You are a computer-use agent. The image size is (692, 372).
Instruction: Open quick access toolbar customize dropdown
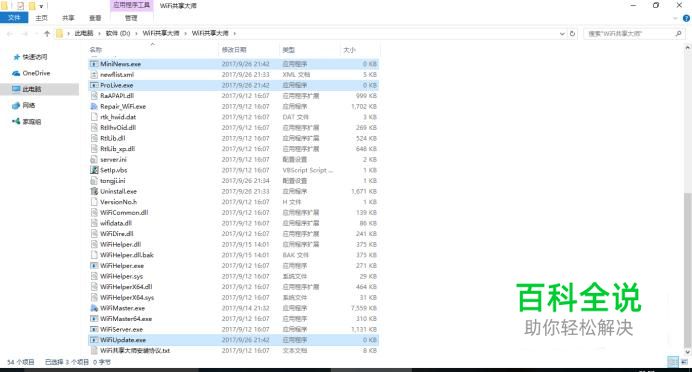[41, 6]
